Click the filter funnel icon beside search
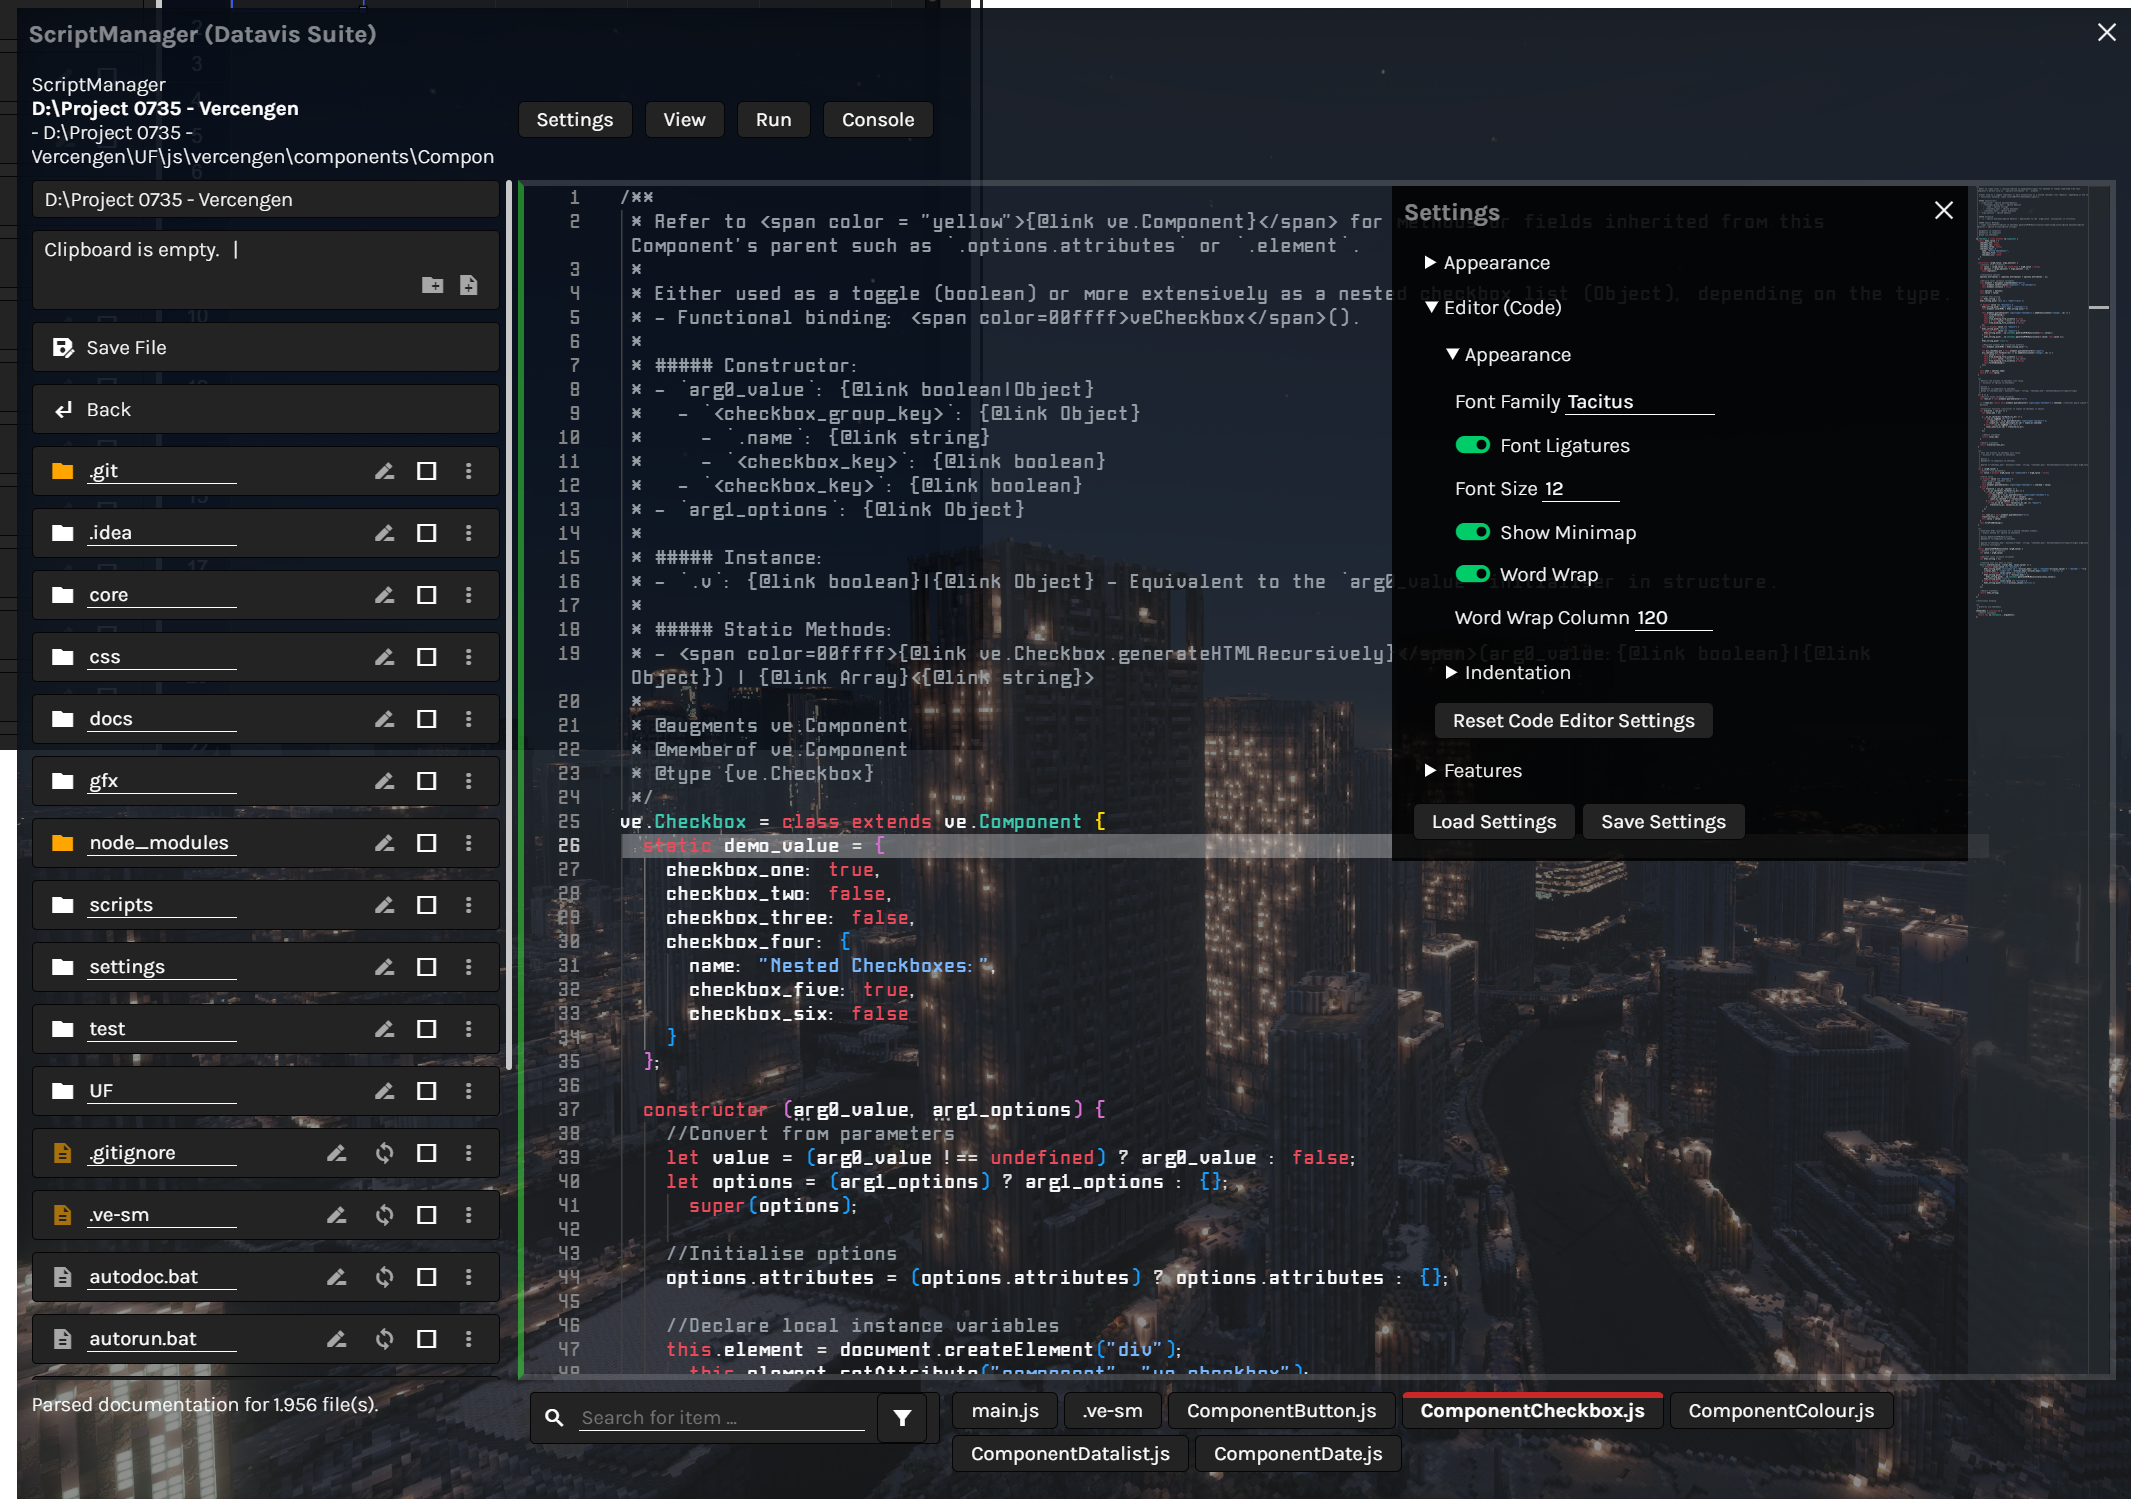 coord(902,1418)
